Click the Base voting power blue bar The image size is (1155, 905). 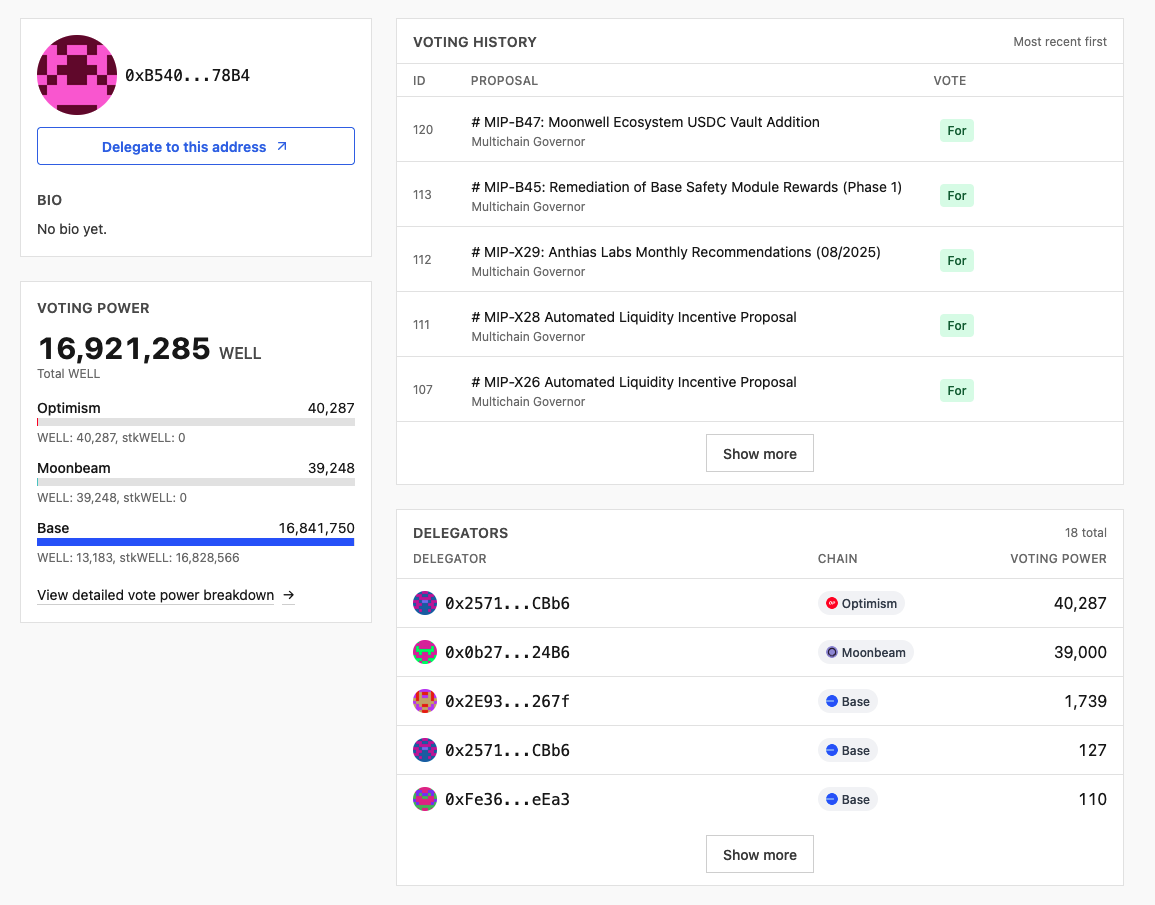pyautogui.click(x=196, y=542)
